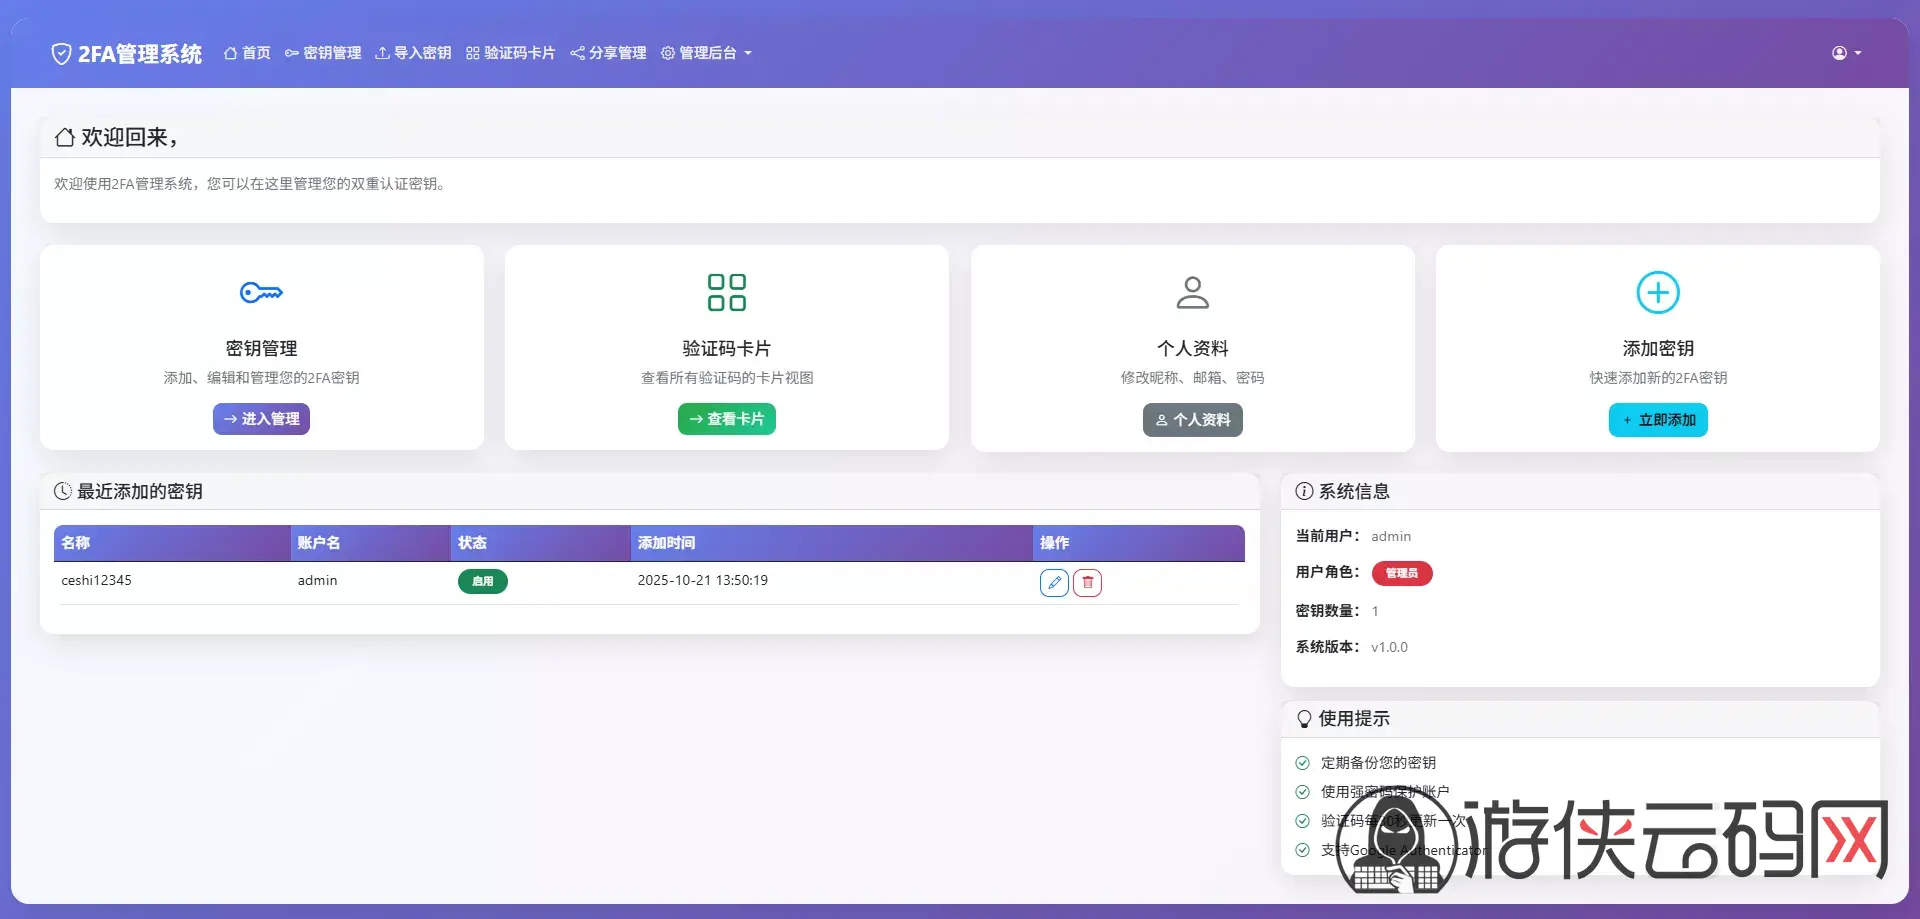Image resolution: width=1920 pixels, height=919 pixels.
Task: Select 验证码卡片 in the top navigation
Action: [x=510, y=53]
